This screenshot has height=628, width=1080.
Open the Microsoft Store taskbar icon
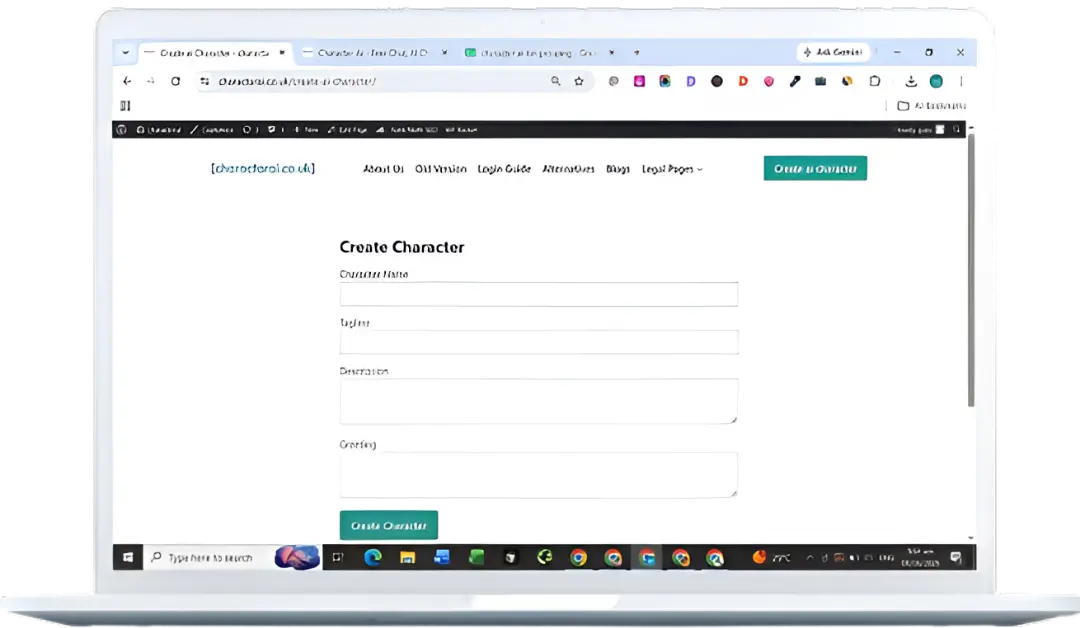[x=510, y=558]
